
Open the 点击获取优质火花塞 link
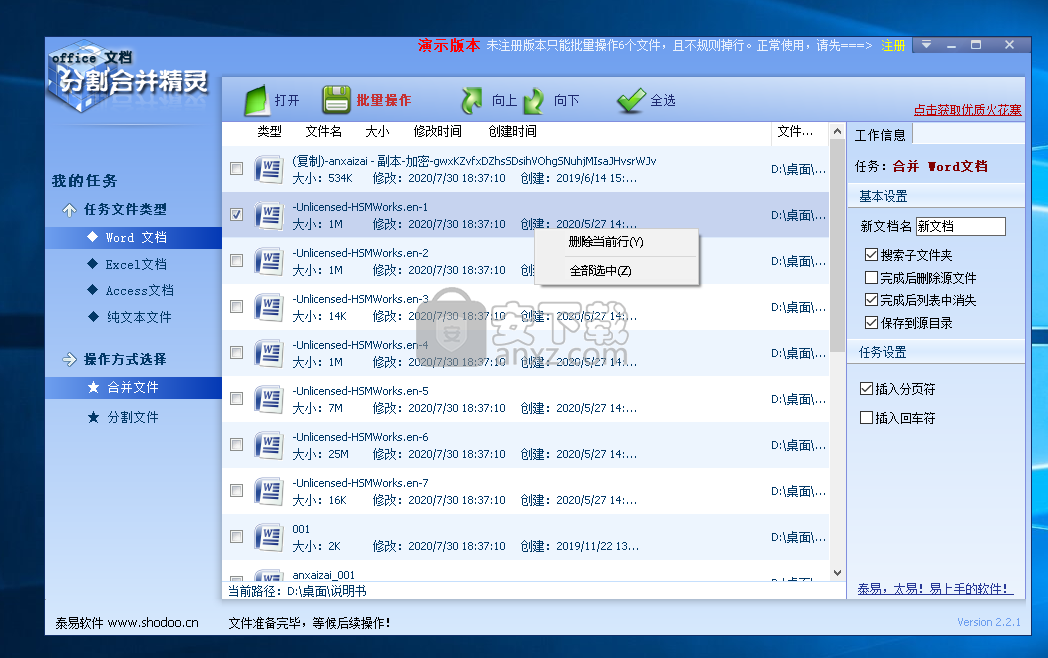click(x=968, y=110)
